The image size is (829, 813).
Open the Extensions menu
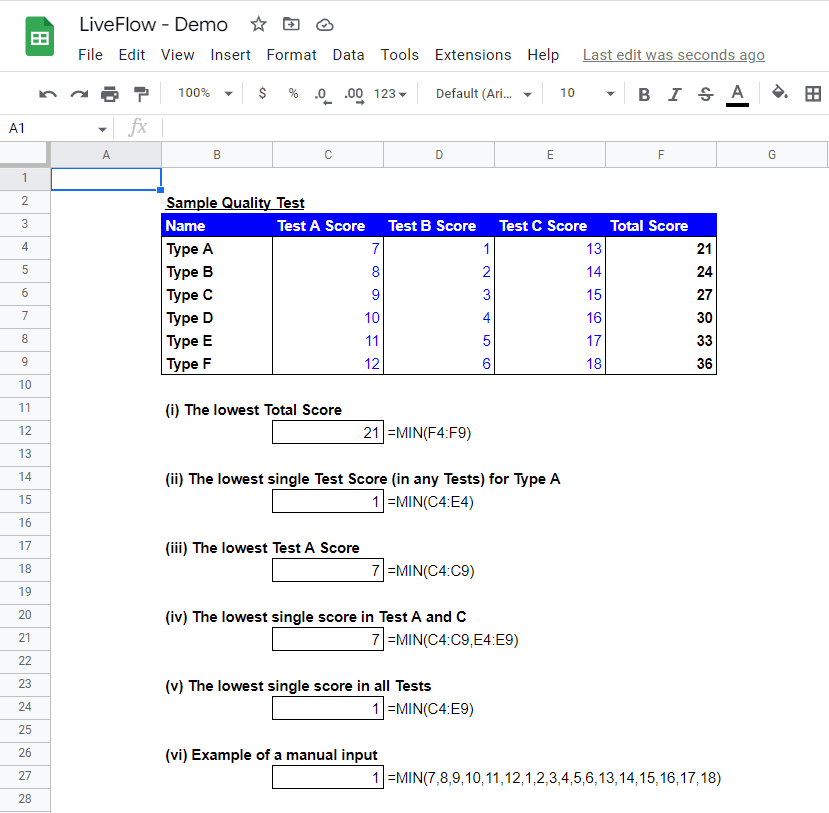472,55
